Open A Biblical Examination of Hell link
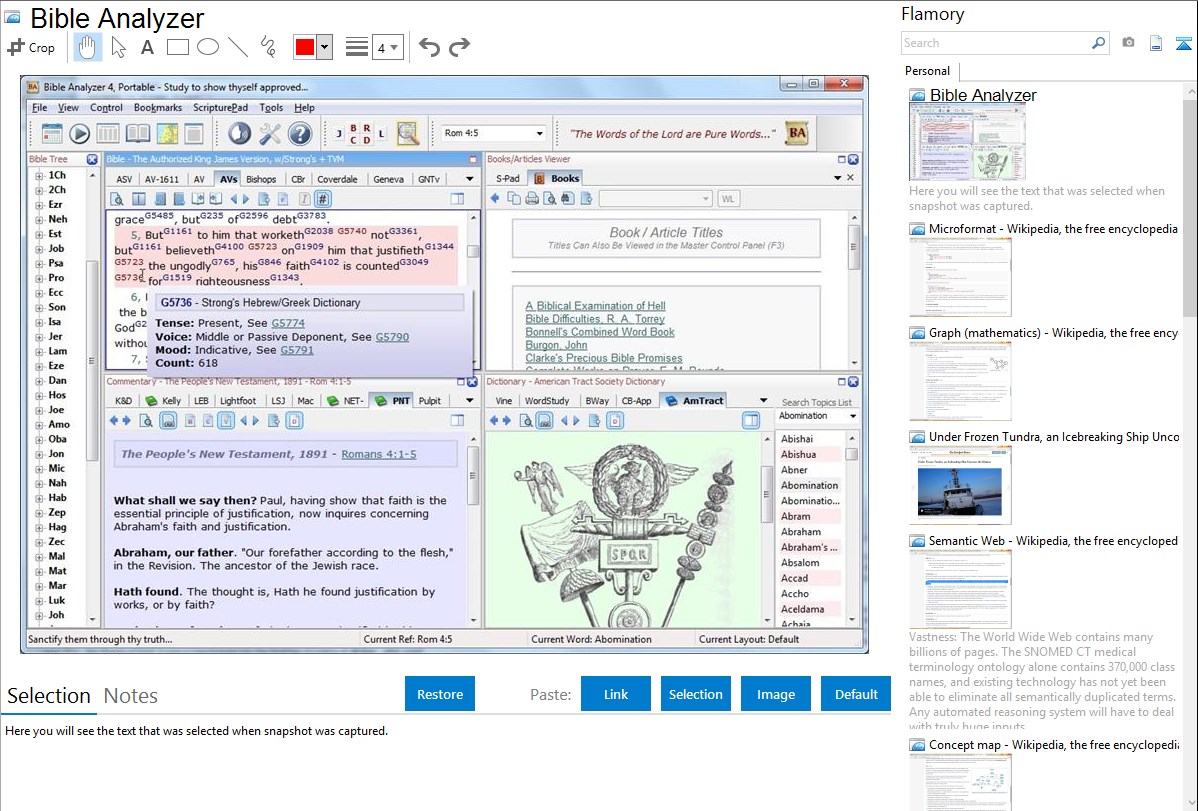 coord(595,306)
